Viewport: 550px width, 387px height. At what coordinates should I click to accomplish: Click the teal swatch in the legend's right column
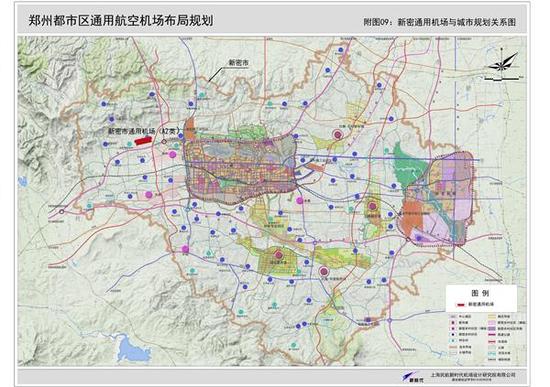point(492,353)
